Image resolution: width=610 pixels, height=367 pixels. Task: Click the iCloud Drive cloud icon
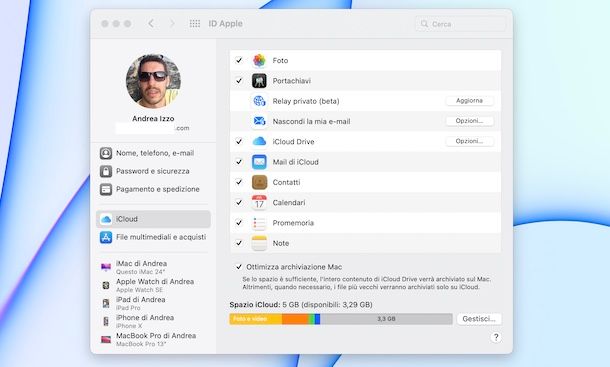[x=259, y=141]
